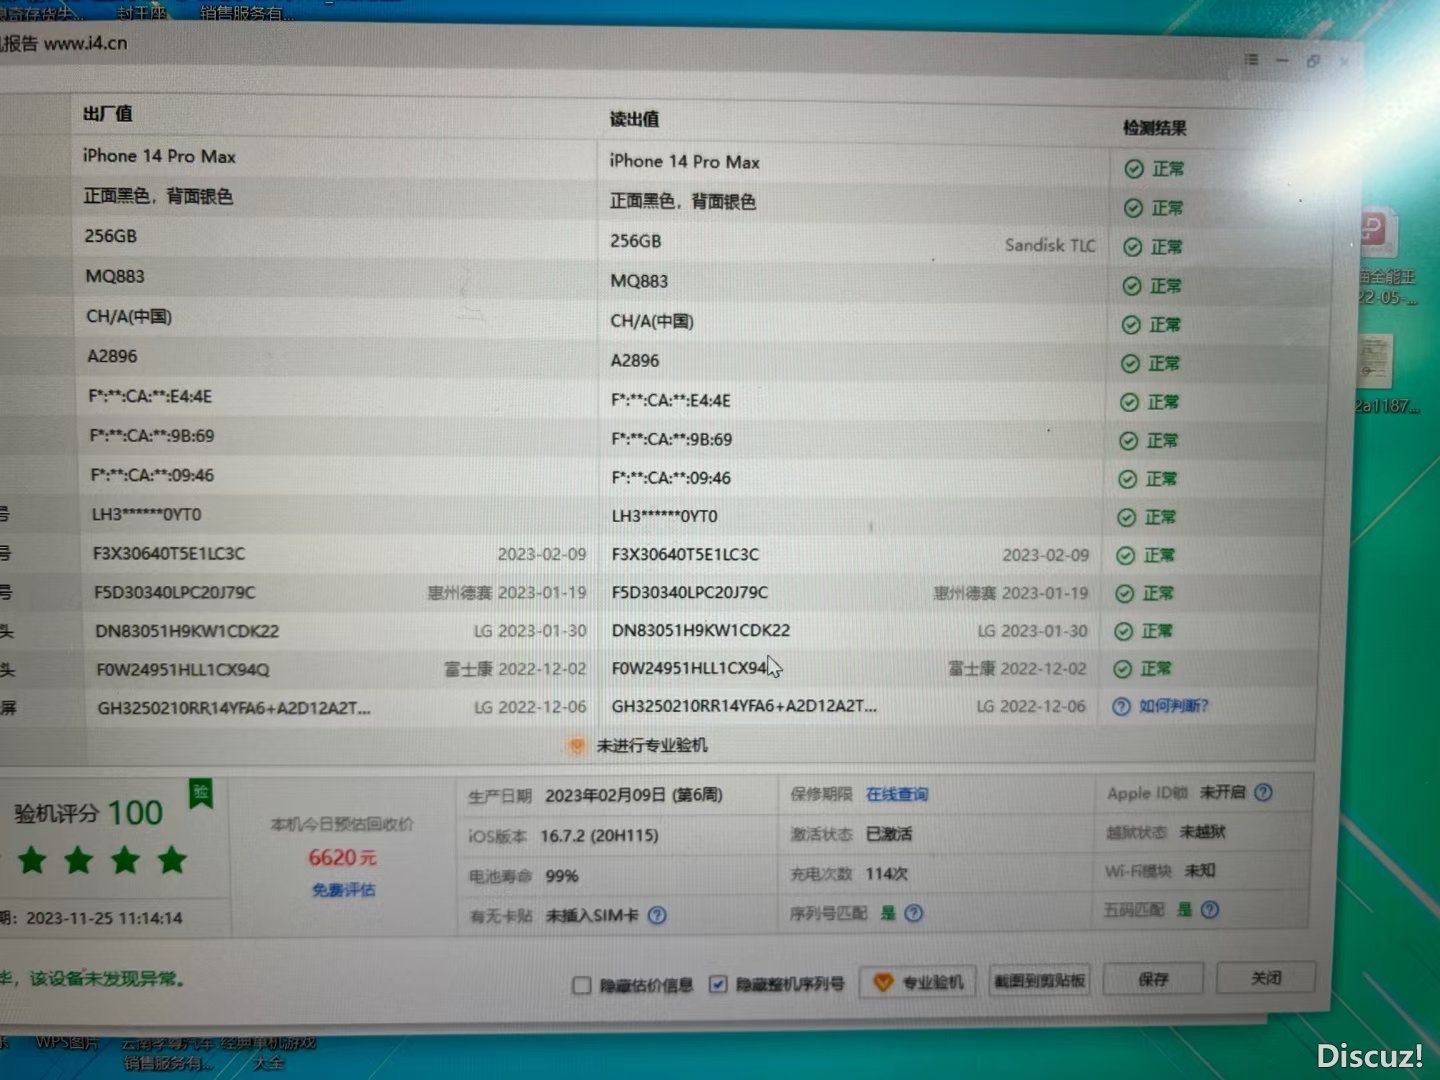Click read value GH3250210RR14YFA6+A2D12A2T...
The image size is (1440, 1080).
click(x=744, y=706)
